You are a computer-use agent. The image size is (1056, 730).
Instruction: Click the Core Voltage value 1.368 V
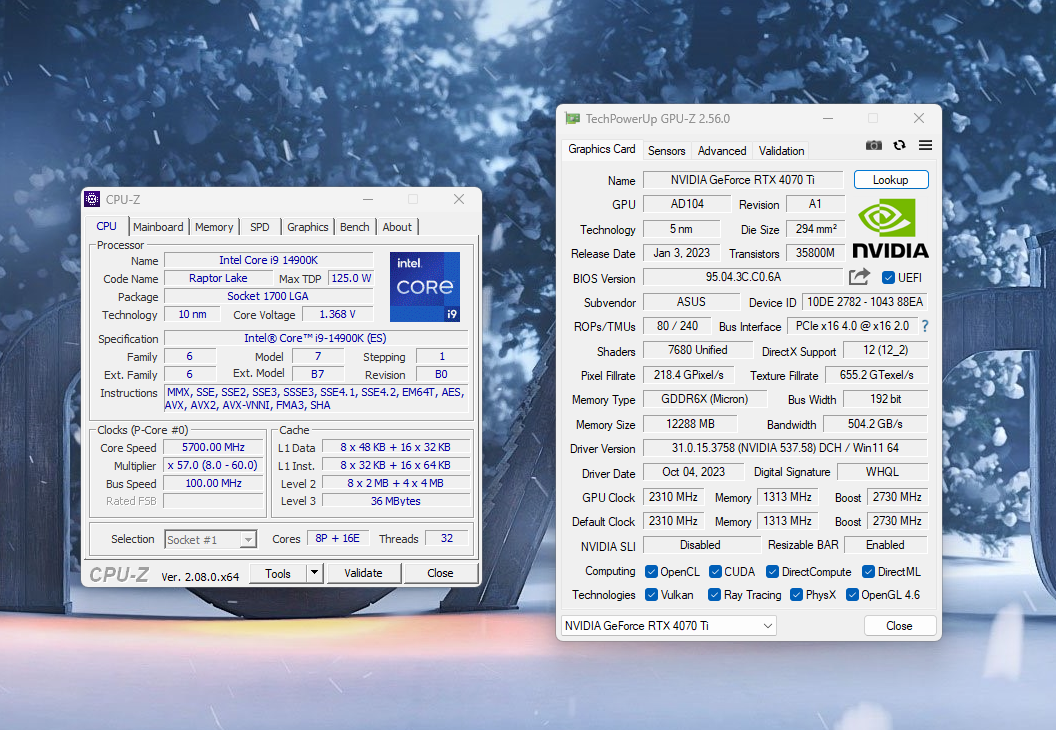[x=337, y=314]
